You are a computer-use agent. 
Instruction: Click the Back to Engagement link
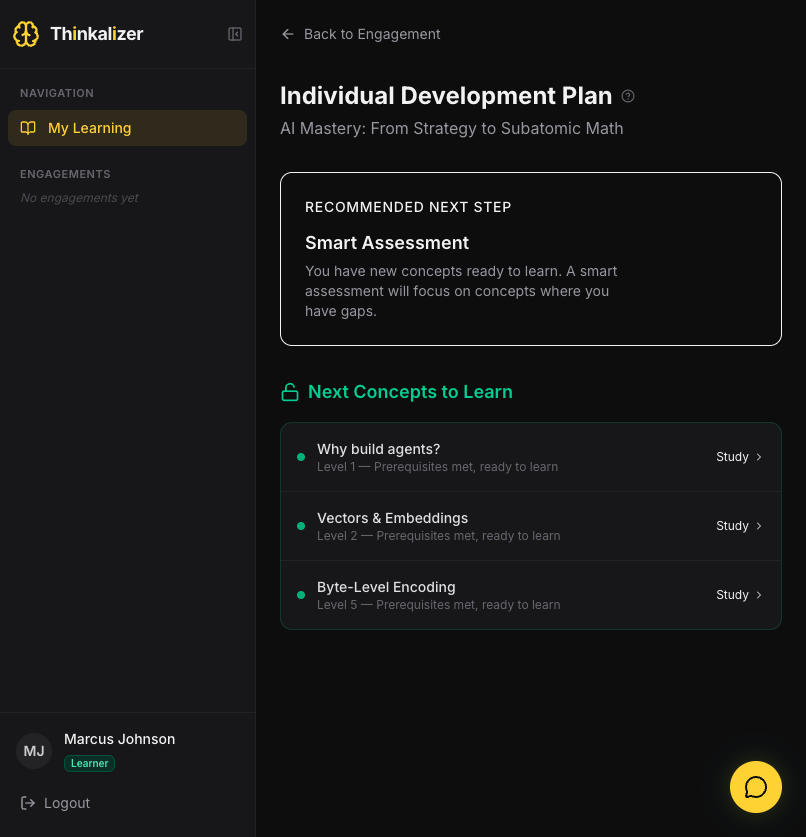pyautogui.click(x=360, y=34)
